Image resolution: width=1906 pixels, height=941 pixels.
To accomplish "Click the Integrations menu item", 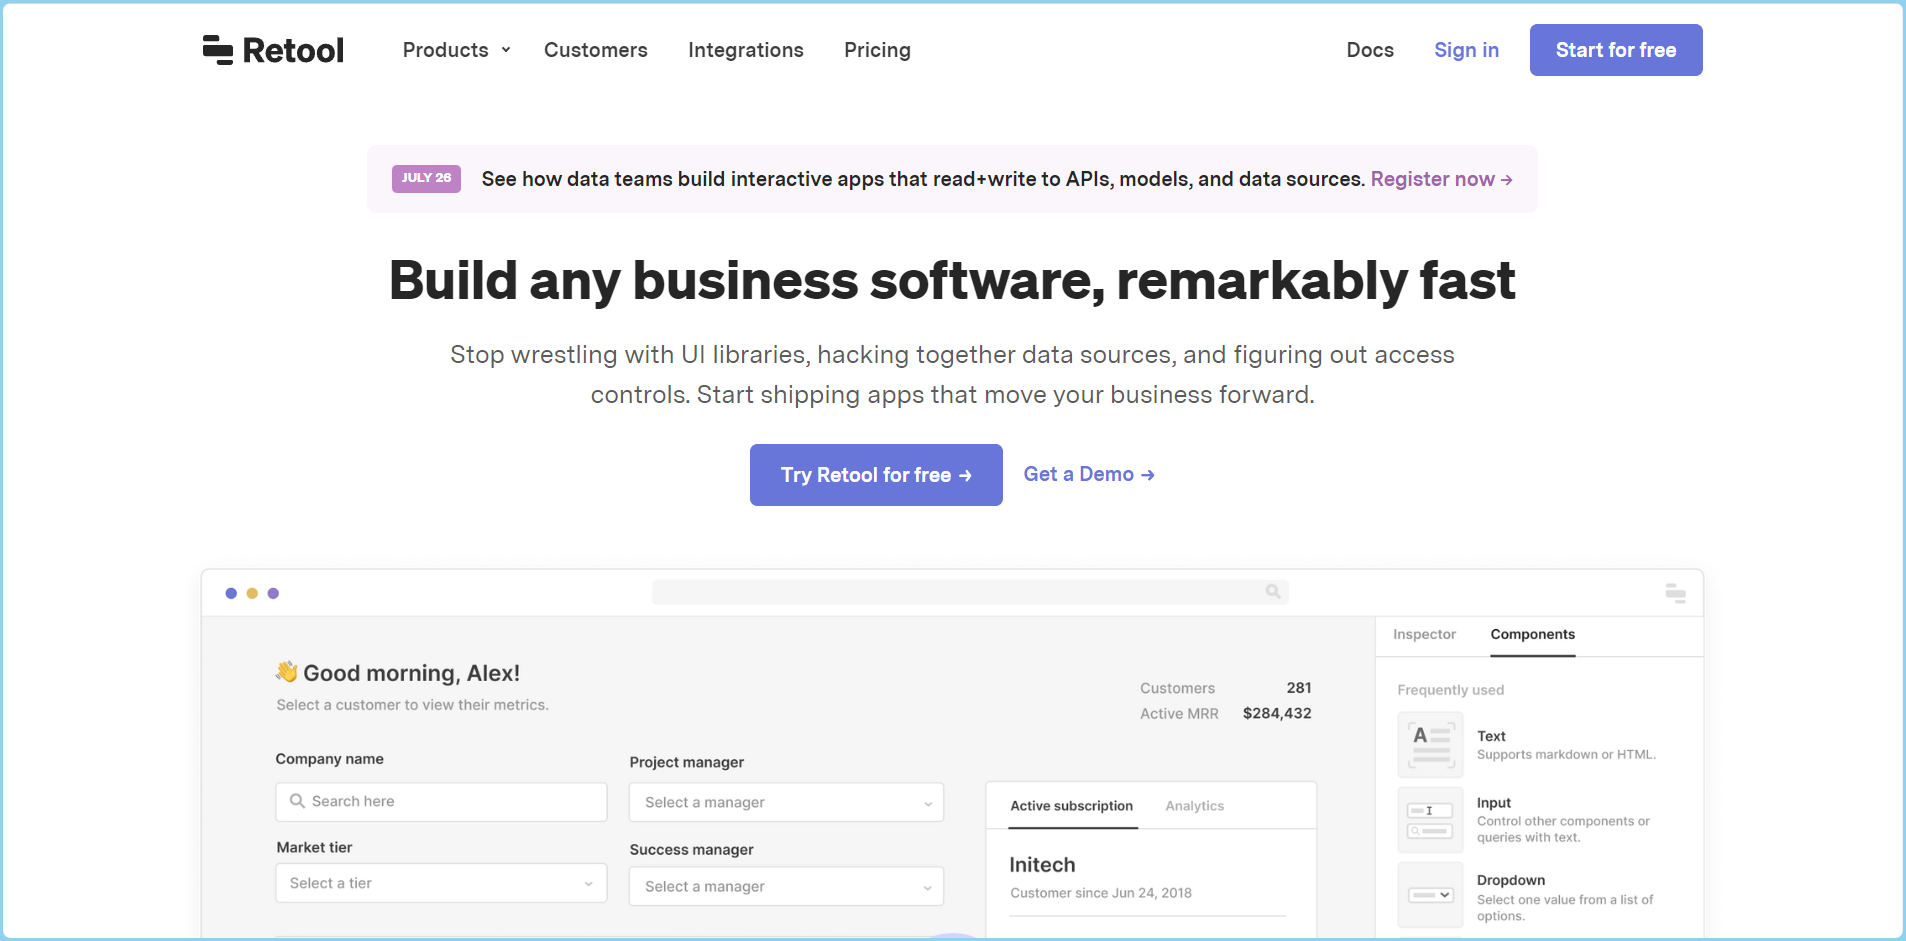I will (745, 49).
